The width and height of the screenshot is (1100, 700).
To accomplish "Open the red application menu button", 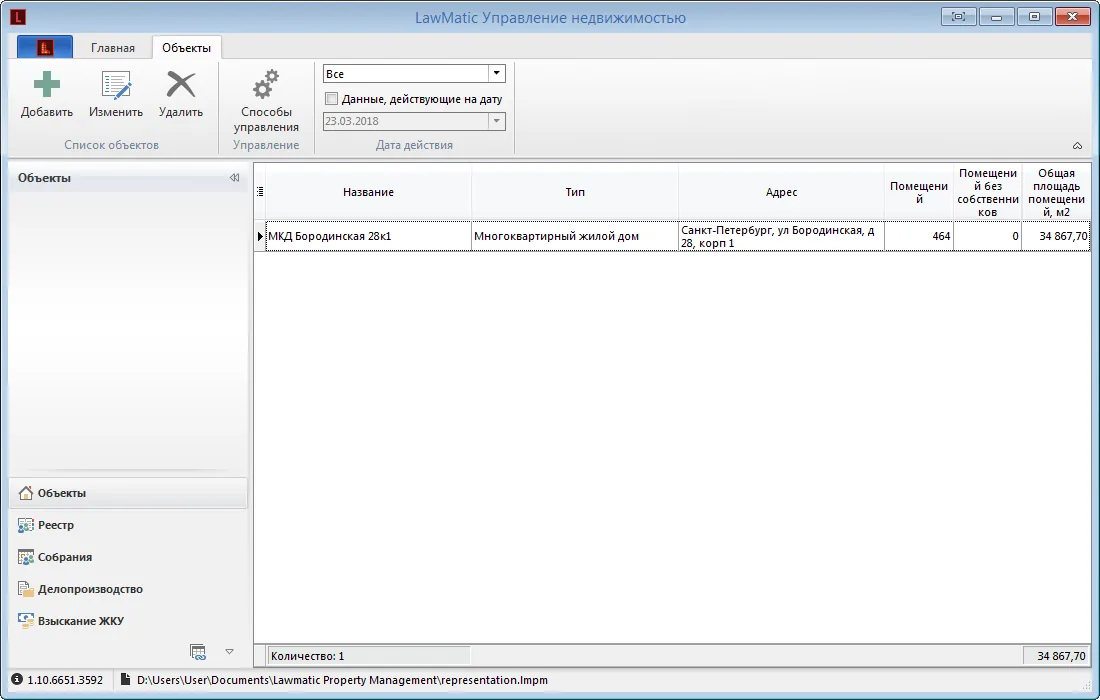I will (x=45, y=48).
